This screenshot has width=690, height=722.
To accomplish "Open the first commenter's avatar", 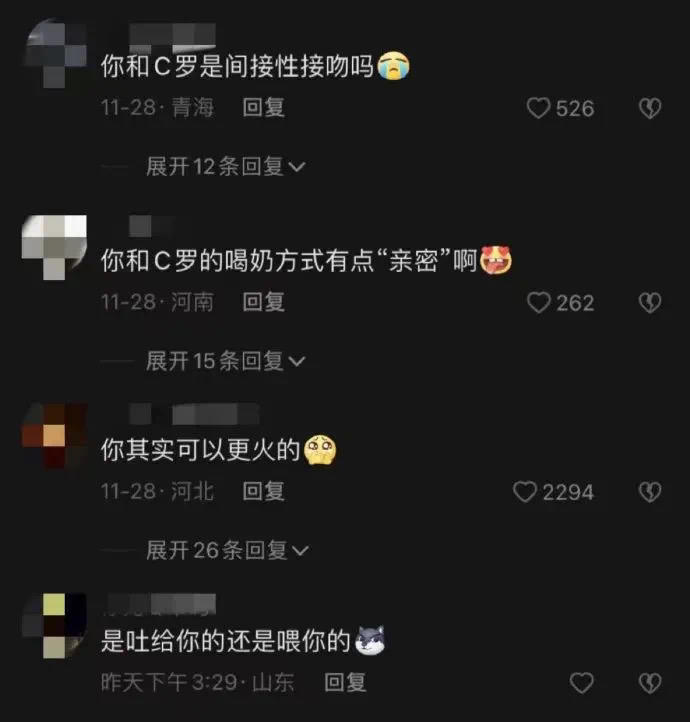I will click(x=54, y=53).
